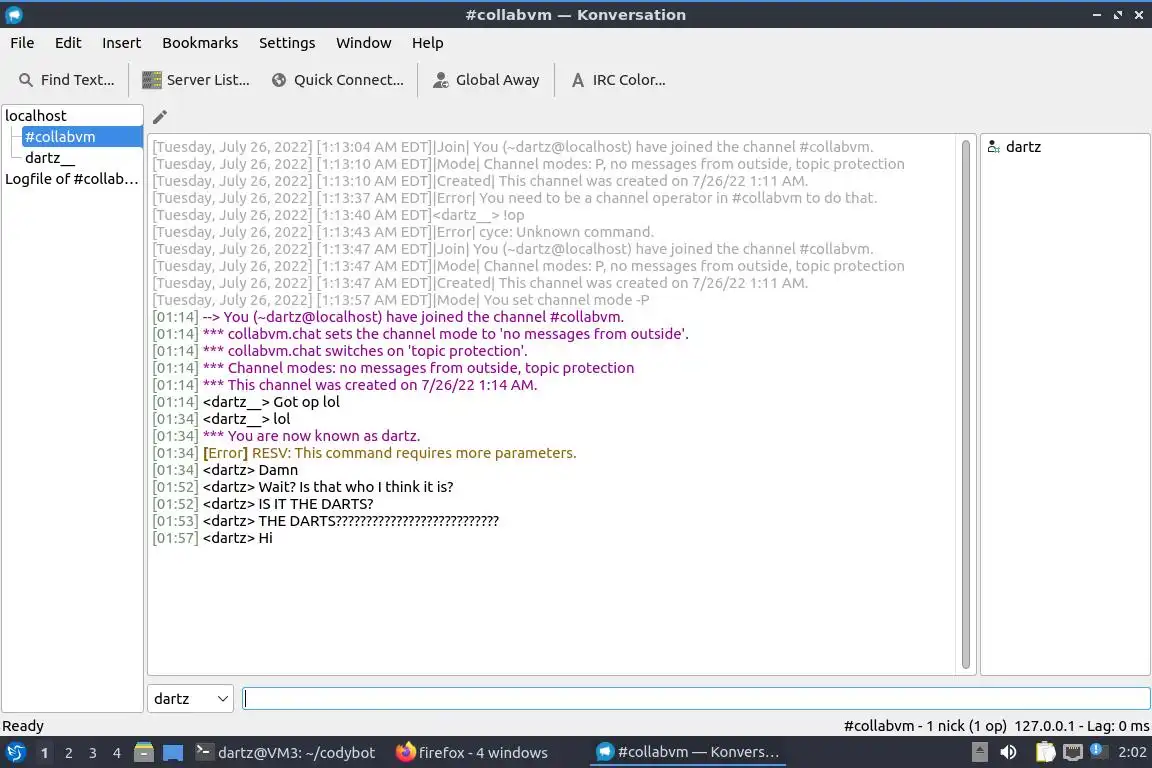Open the Server List dialog

tap(196, 80)
